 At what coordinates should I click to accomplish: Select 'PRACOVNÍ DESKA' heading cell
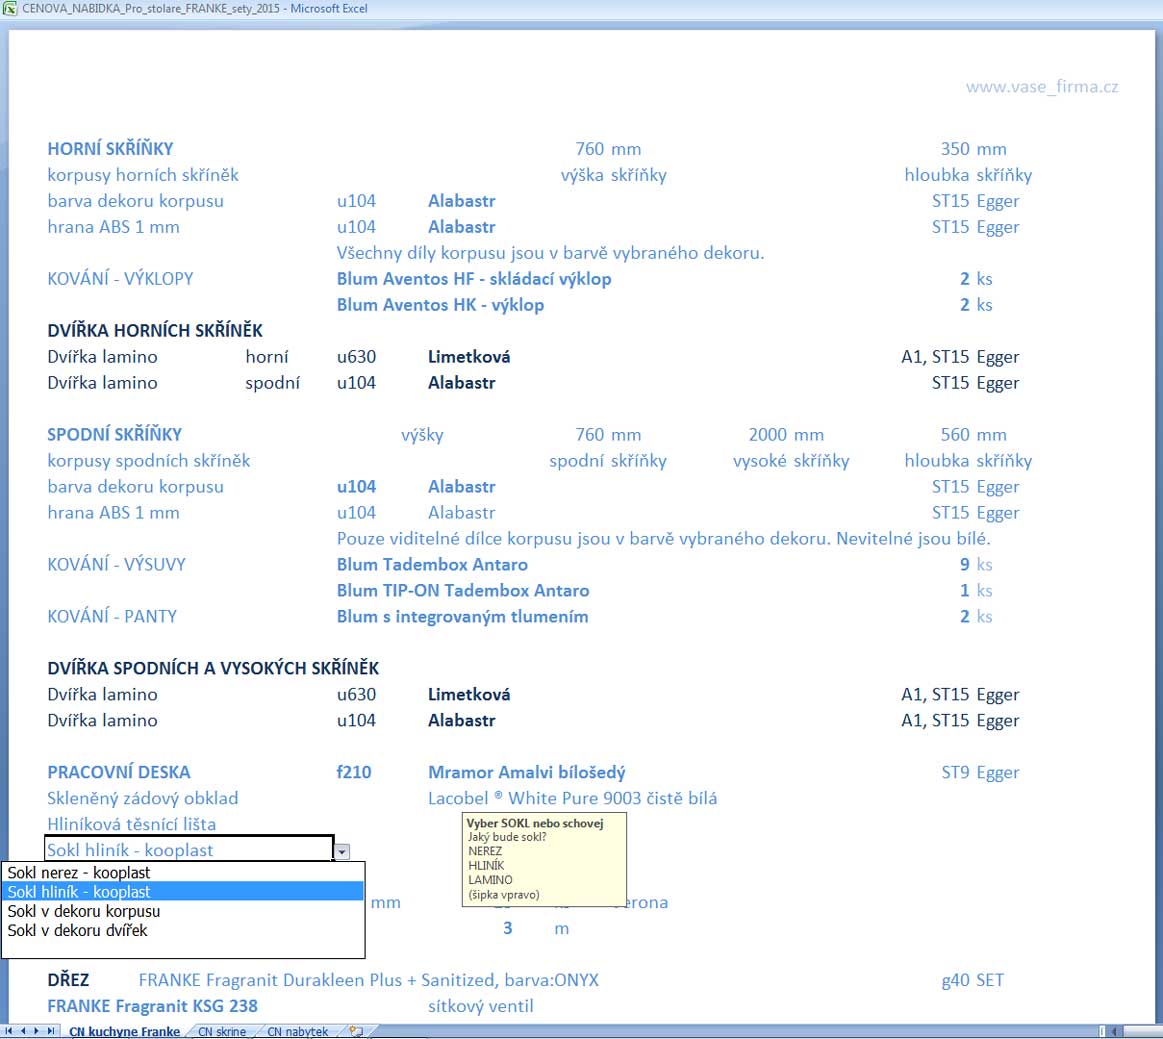click(x=119, y=772)
